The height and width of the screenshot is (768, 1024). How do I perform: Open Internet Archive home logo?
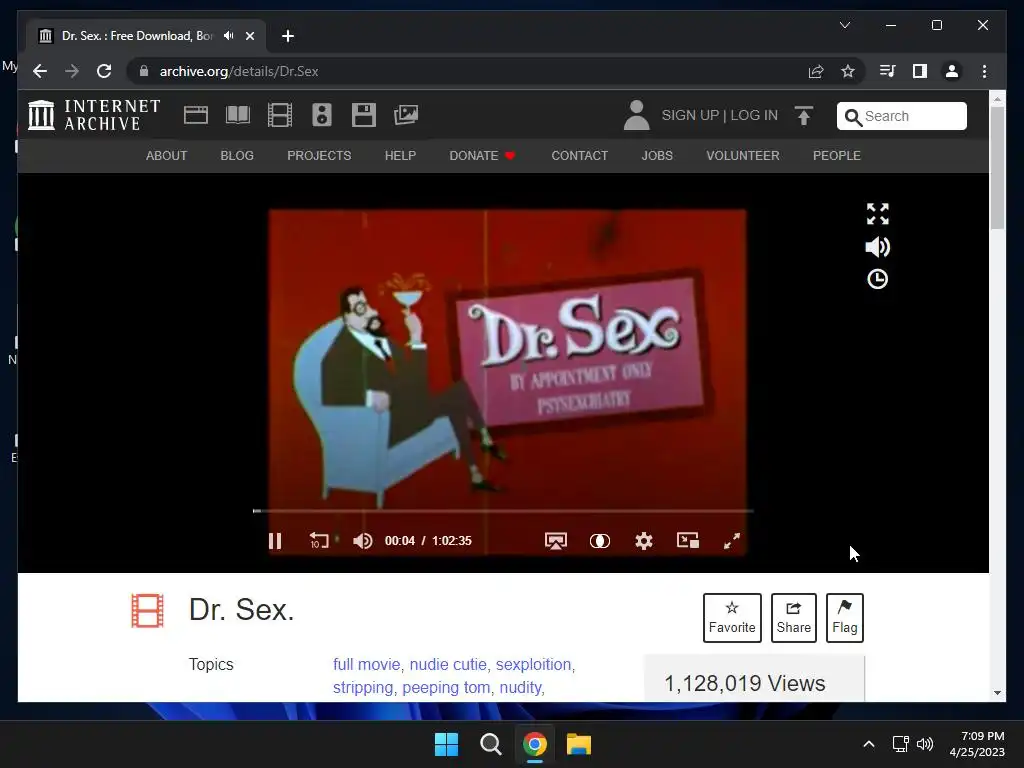point(94,115)
